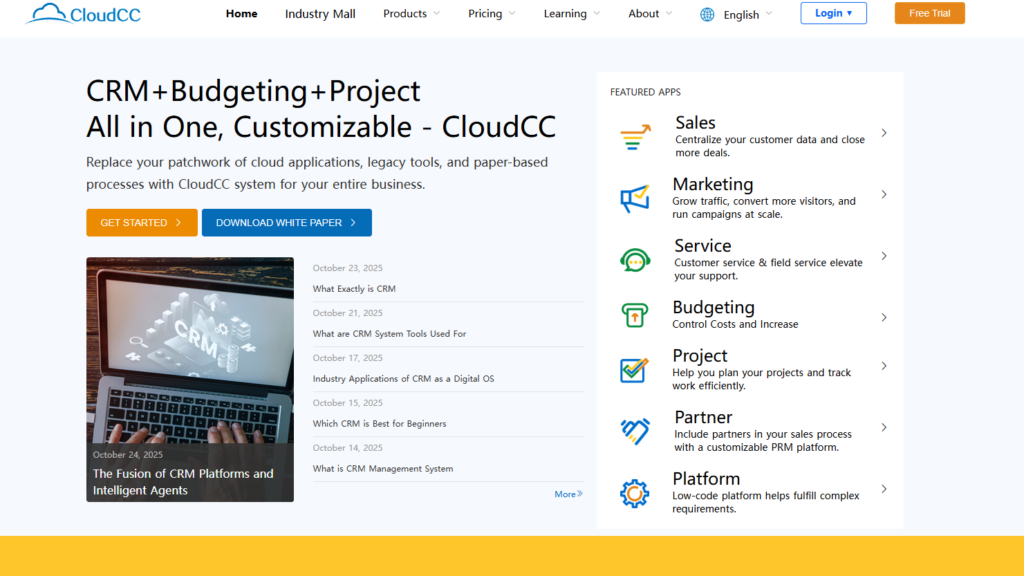Click the Budgeting app icon
This screenshot has height=576, width=1024.
pos(635,316)
